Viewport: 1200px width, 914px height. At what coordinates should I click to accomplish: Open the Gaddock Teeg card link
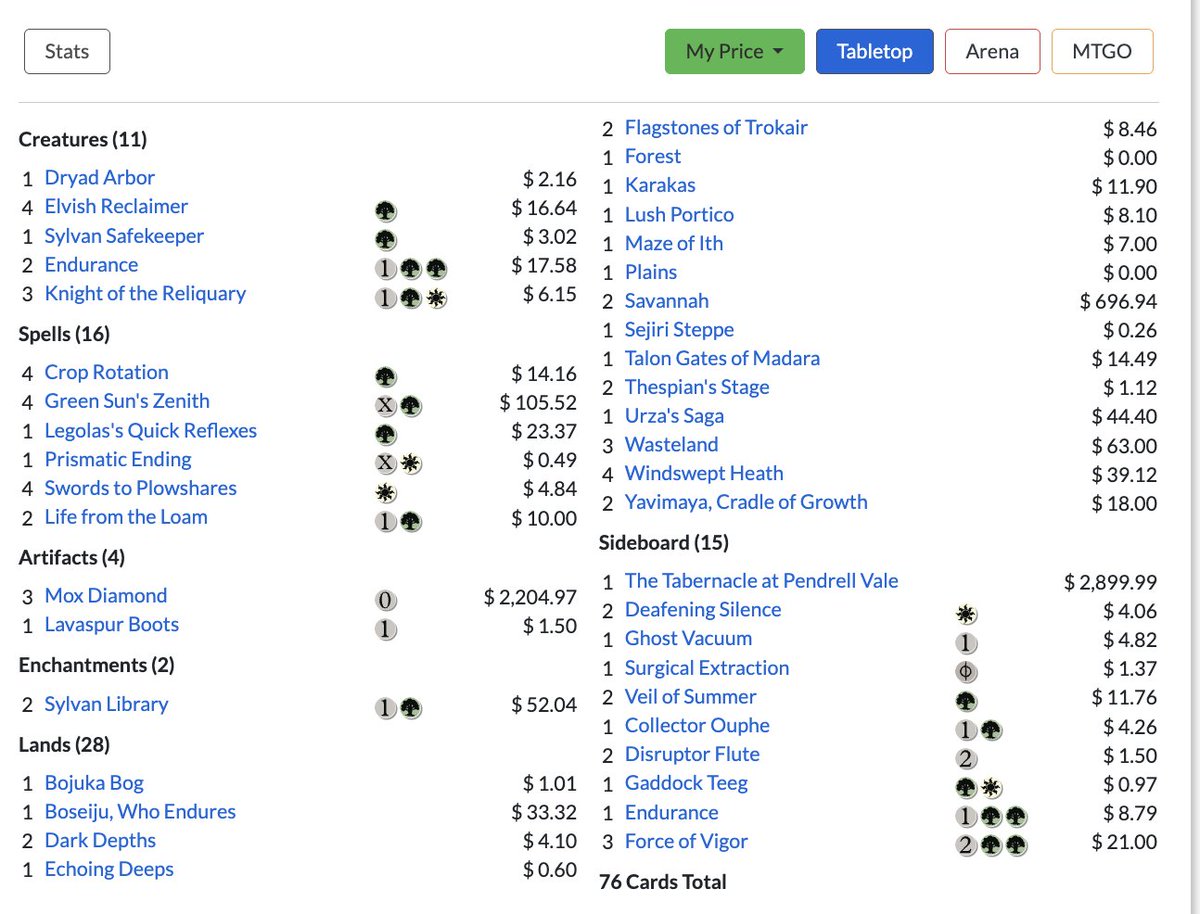686,783
